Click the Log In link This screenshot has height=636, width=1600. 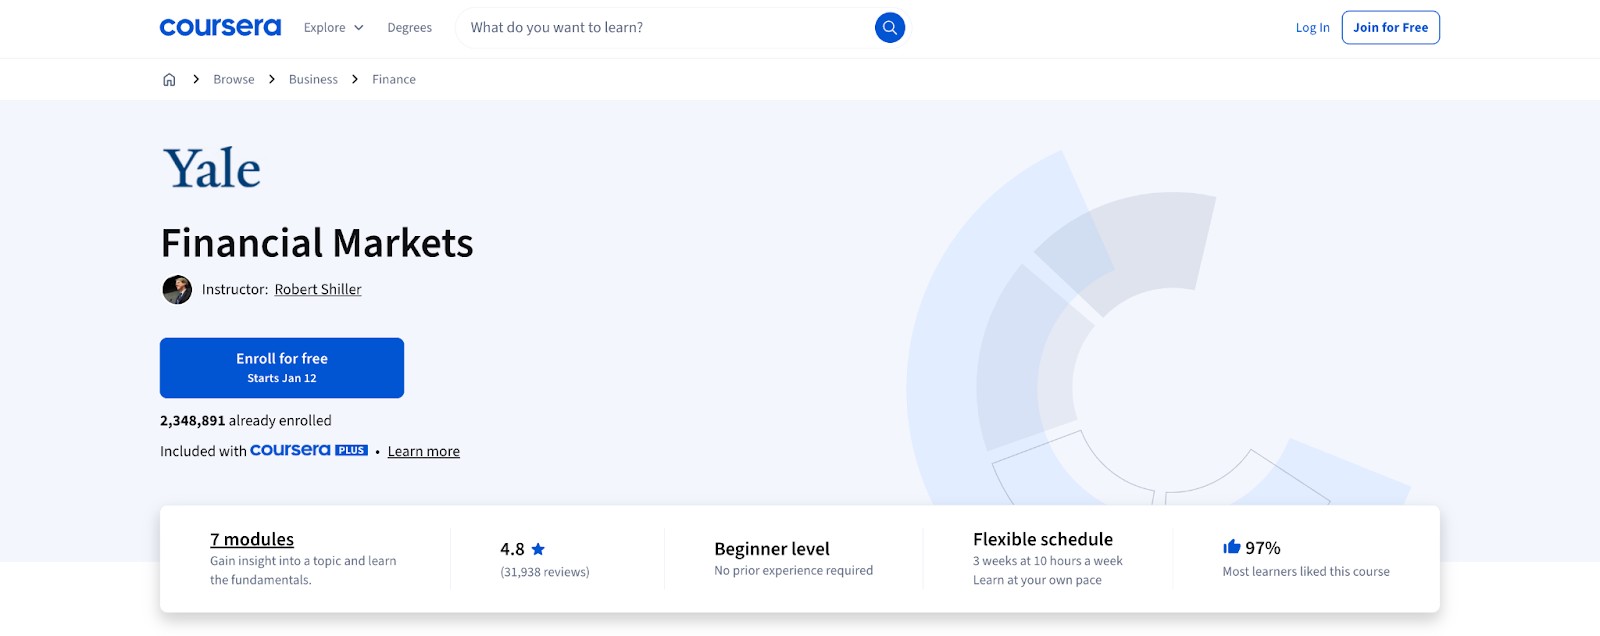click(x=1313, y=27)
